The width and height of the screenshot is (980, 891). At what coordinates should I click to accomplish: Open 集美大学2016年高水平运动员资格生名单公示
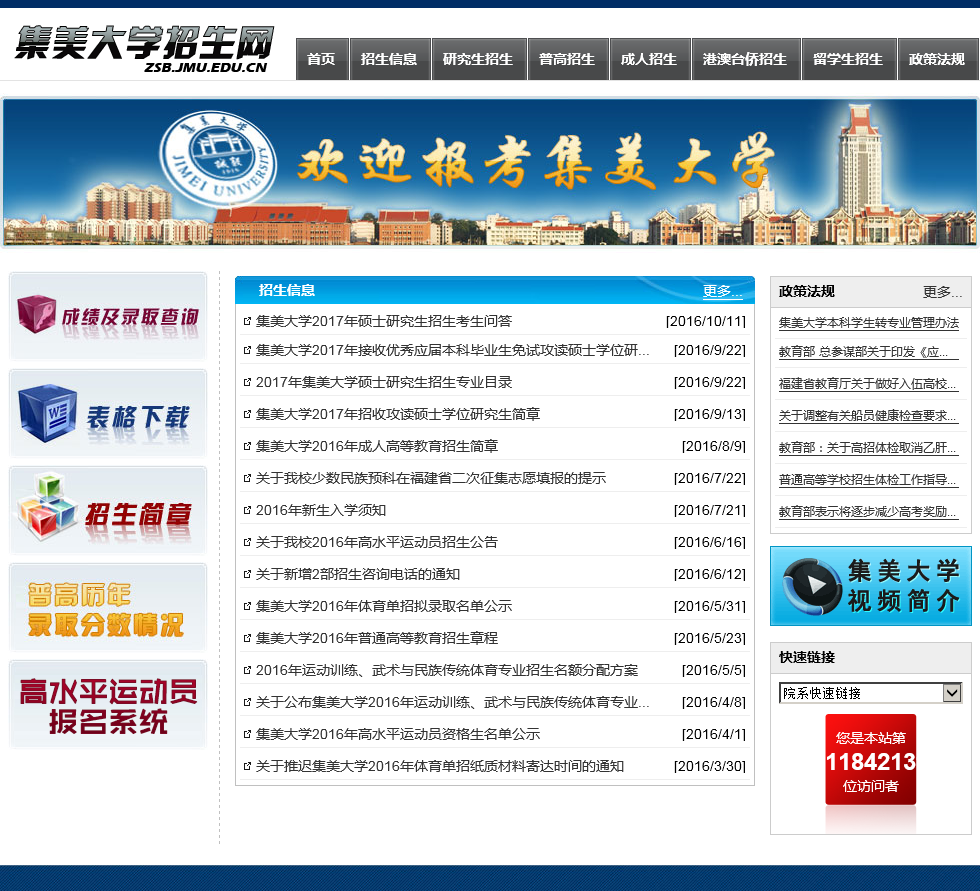(398, 734)
